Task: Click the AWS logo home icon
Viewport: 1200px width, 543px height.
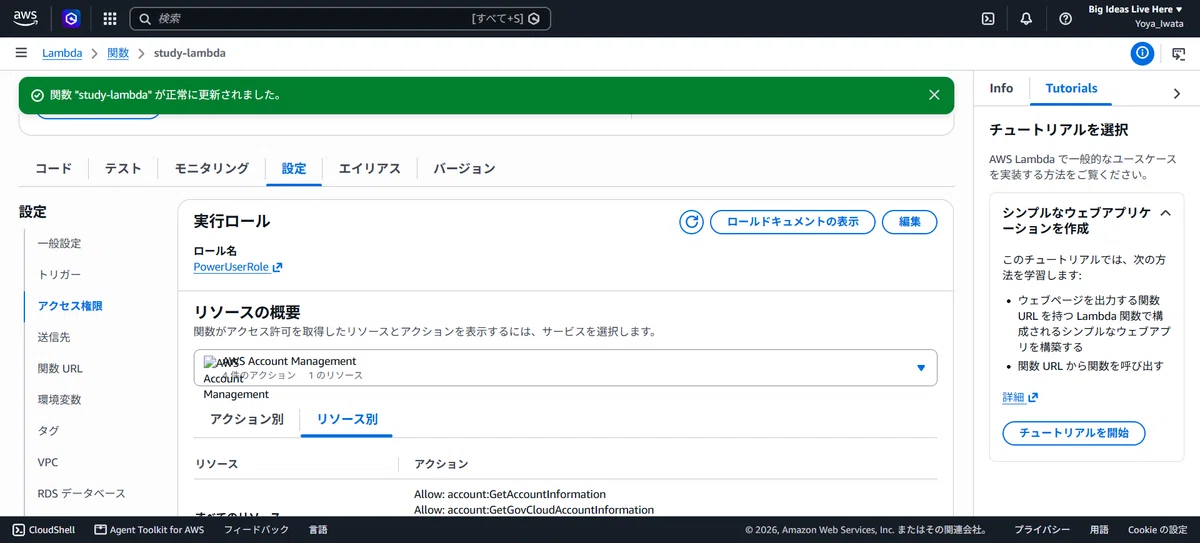Action: (x=25, y=18)
